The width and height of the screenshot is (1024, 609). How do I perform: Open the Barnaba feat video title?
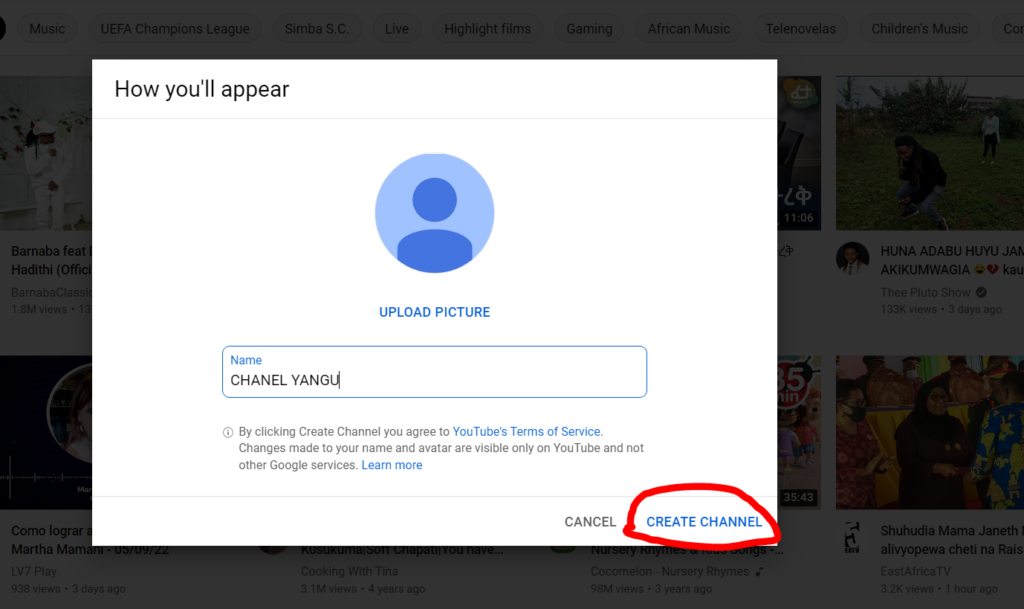(52, 260)
